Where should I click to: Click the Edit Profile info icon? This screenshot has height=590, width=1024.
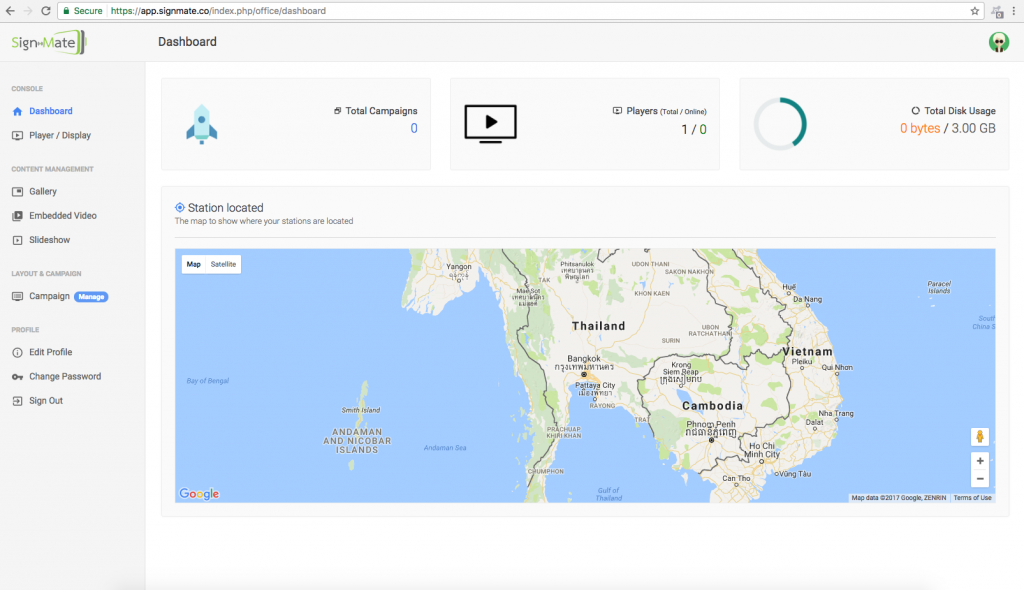[18, 352]
